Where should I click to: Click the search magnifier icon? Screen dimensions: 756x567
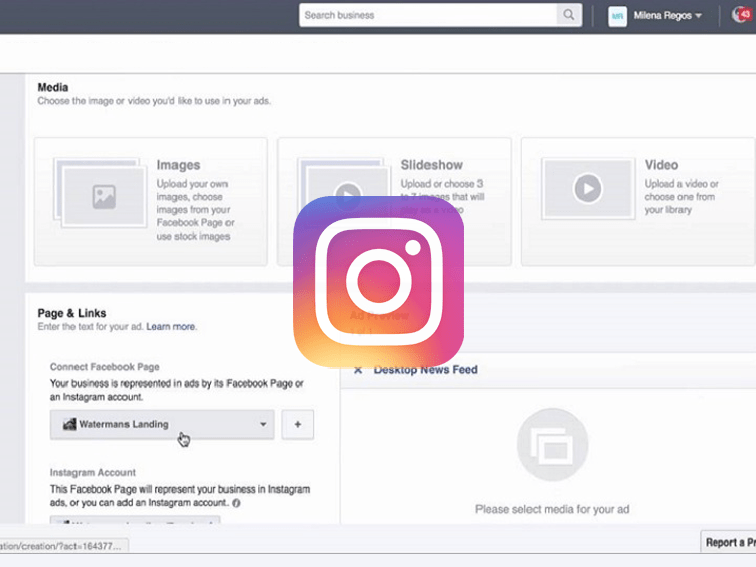click(x=569, y=15)
